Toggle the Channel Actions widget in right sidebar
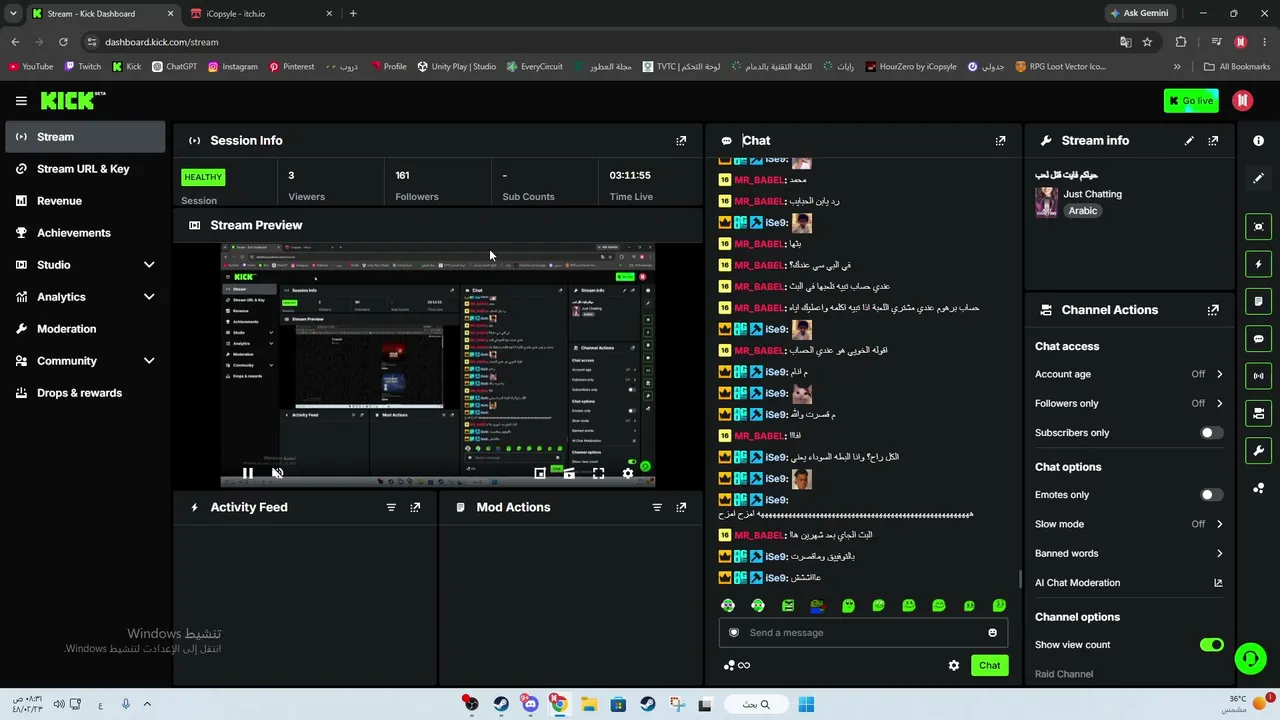Screen dimensions: 1280x720 pyautogui.click(x=1258, y=413)
